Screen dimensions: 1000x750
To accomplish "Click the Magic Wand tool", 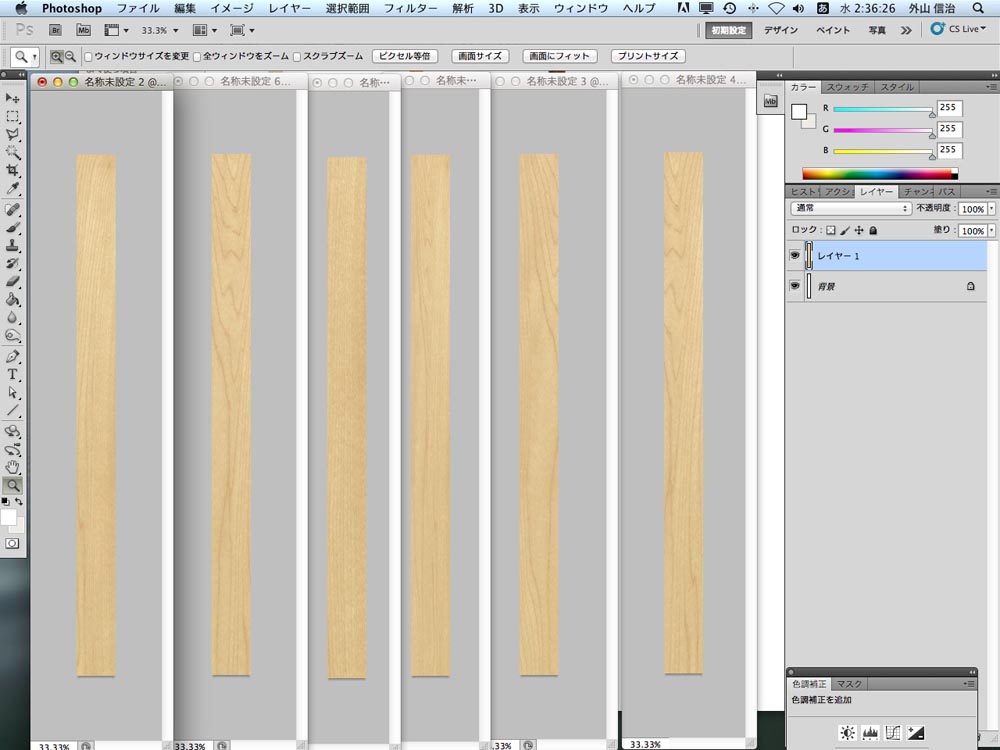I will pyautogui.click(x=13, y=152).
